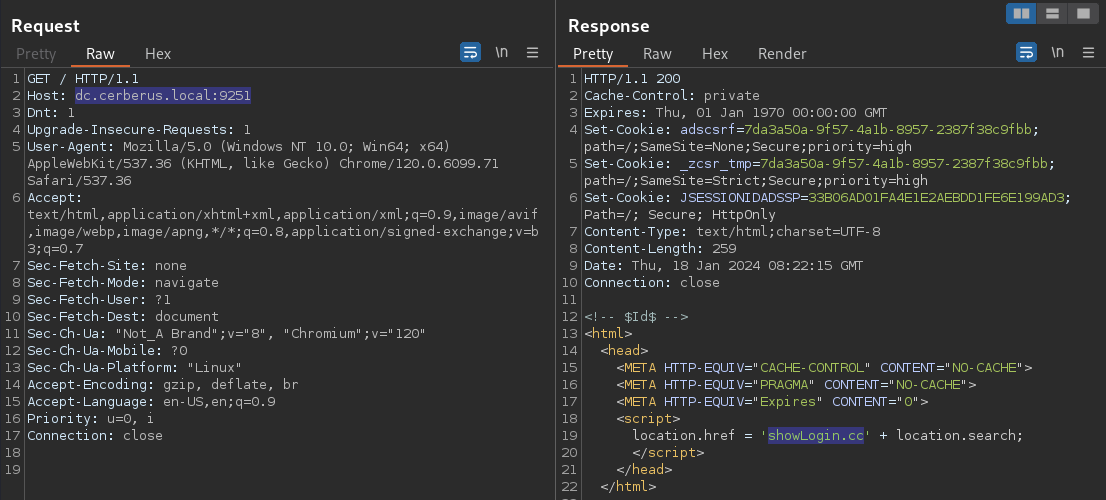Viewport: 1106px width, 500px height.
Task: Click the Sec-Ch-Ua-Mobile: ?0 line
Action: tap(107, 350)
